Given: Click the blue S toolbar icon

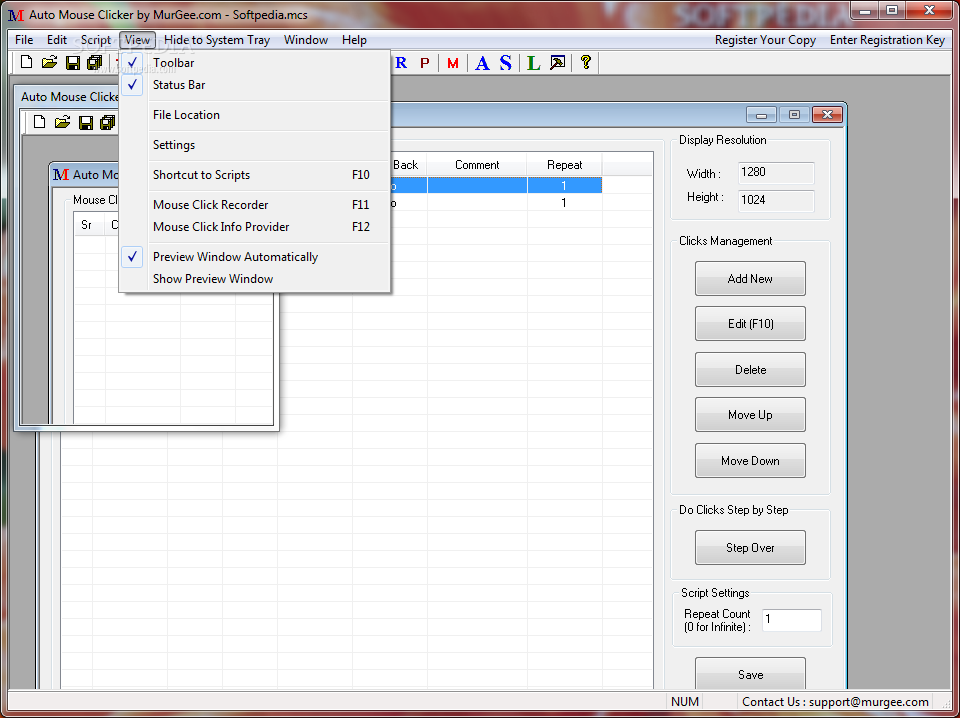Looking at the screenshot, I should [505, 63].
